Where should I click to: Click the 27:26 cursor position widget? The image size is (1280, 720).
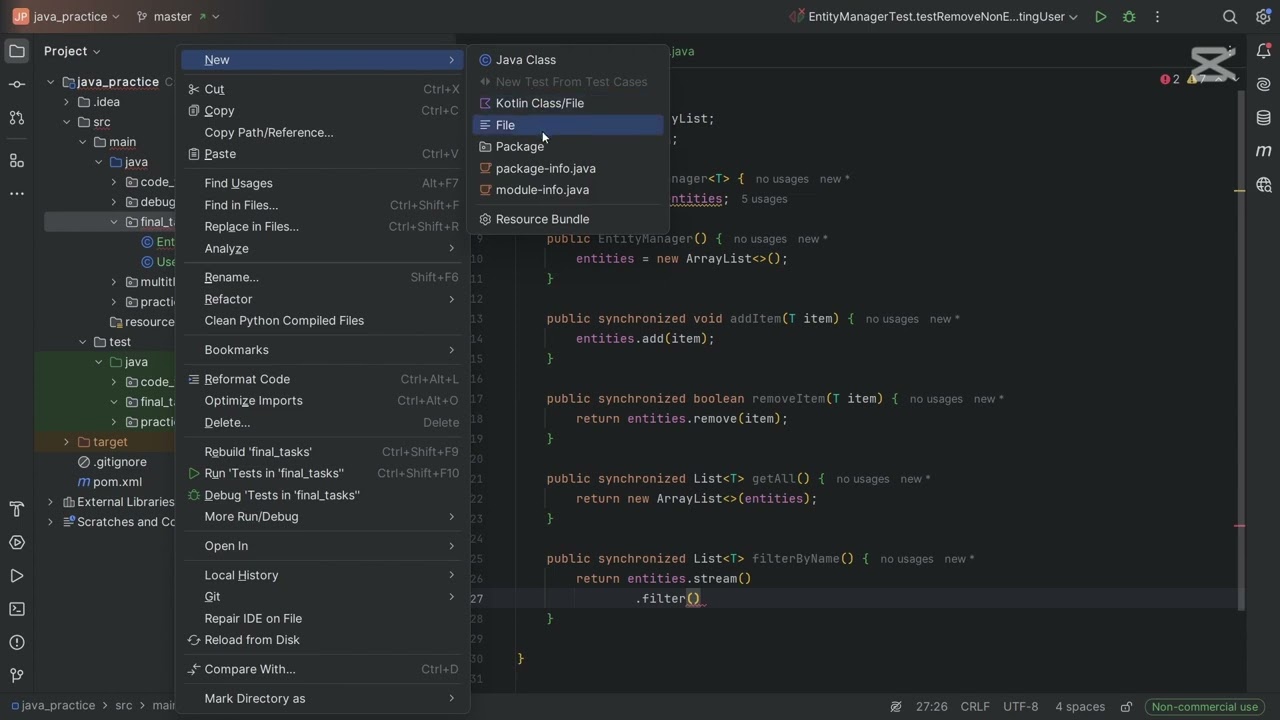coord(931,707)
